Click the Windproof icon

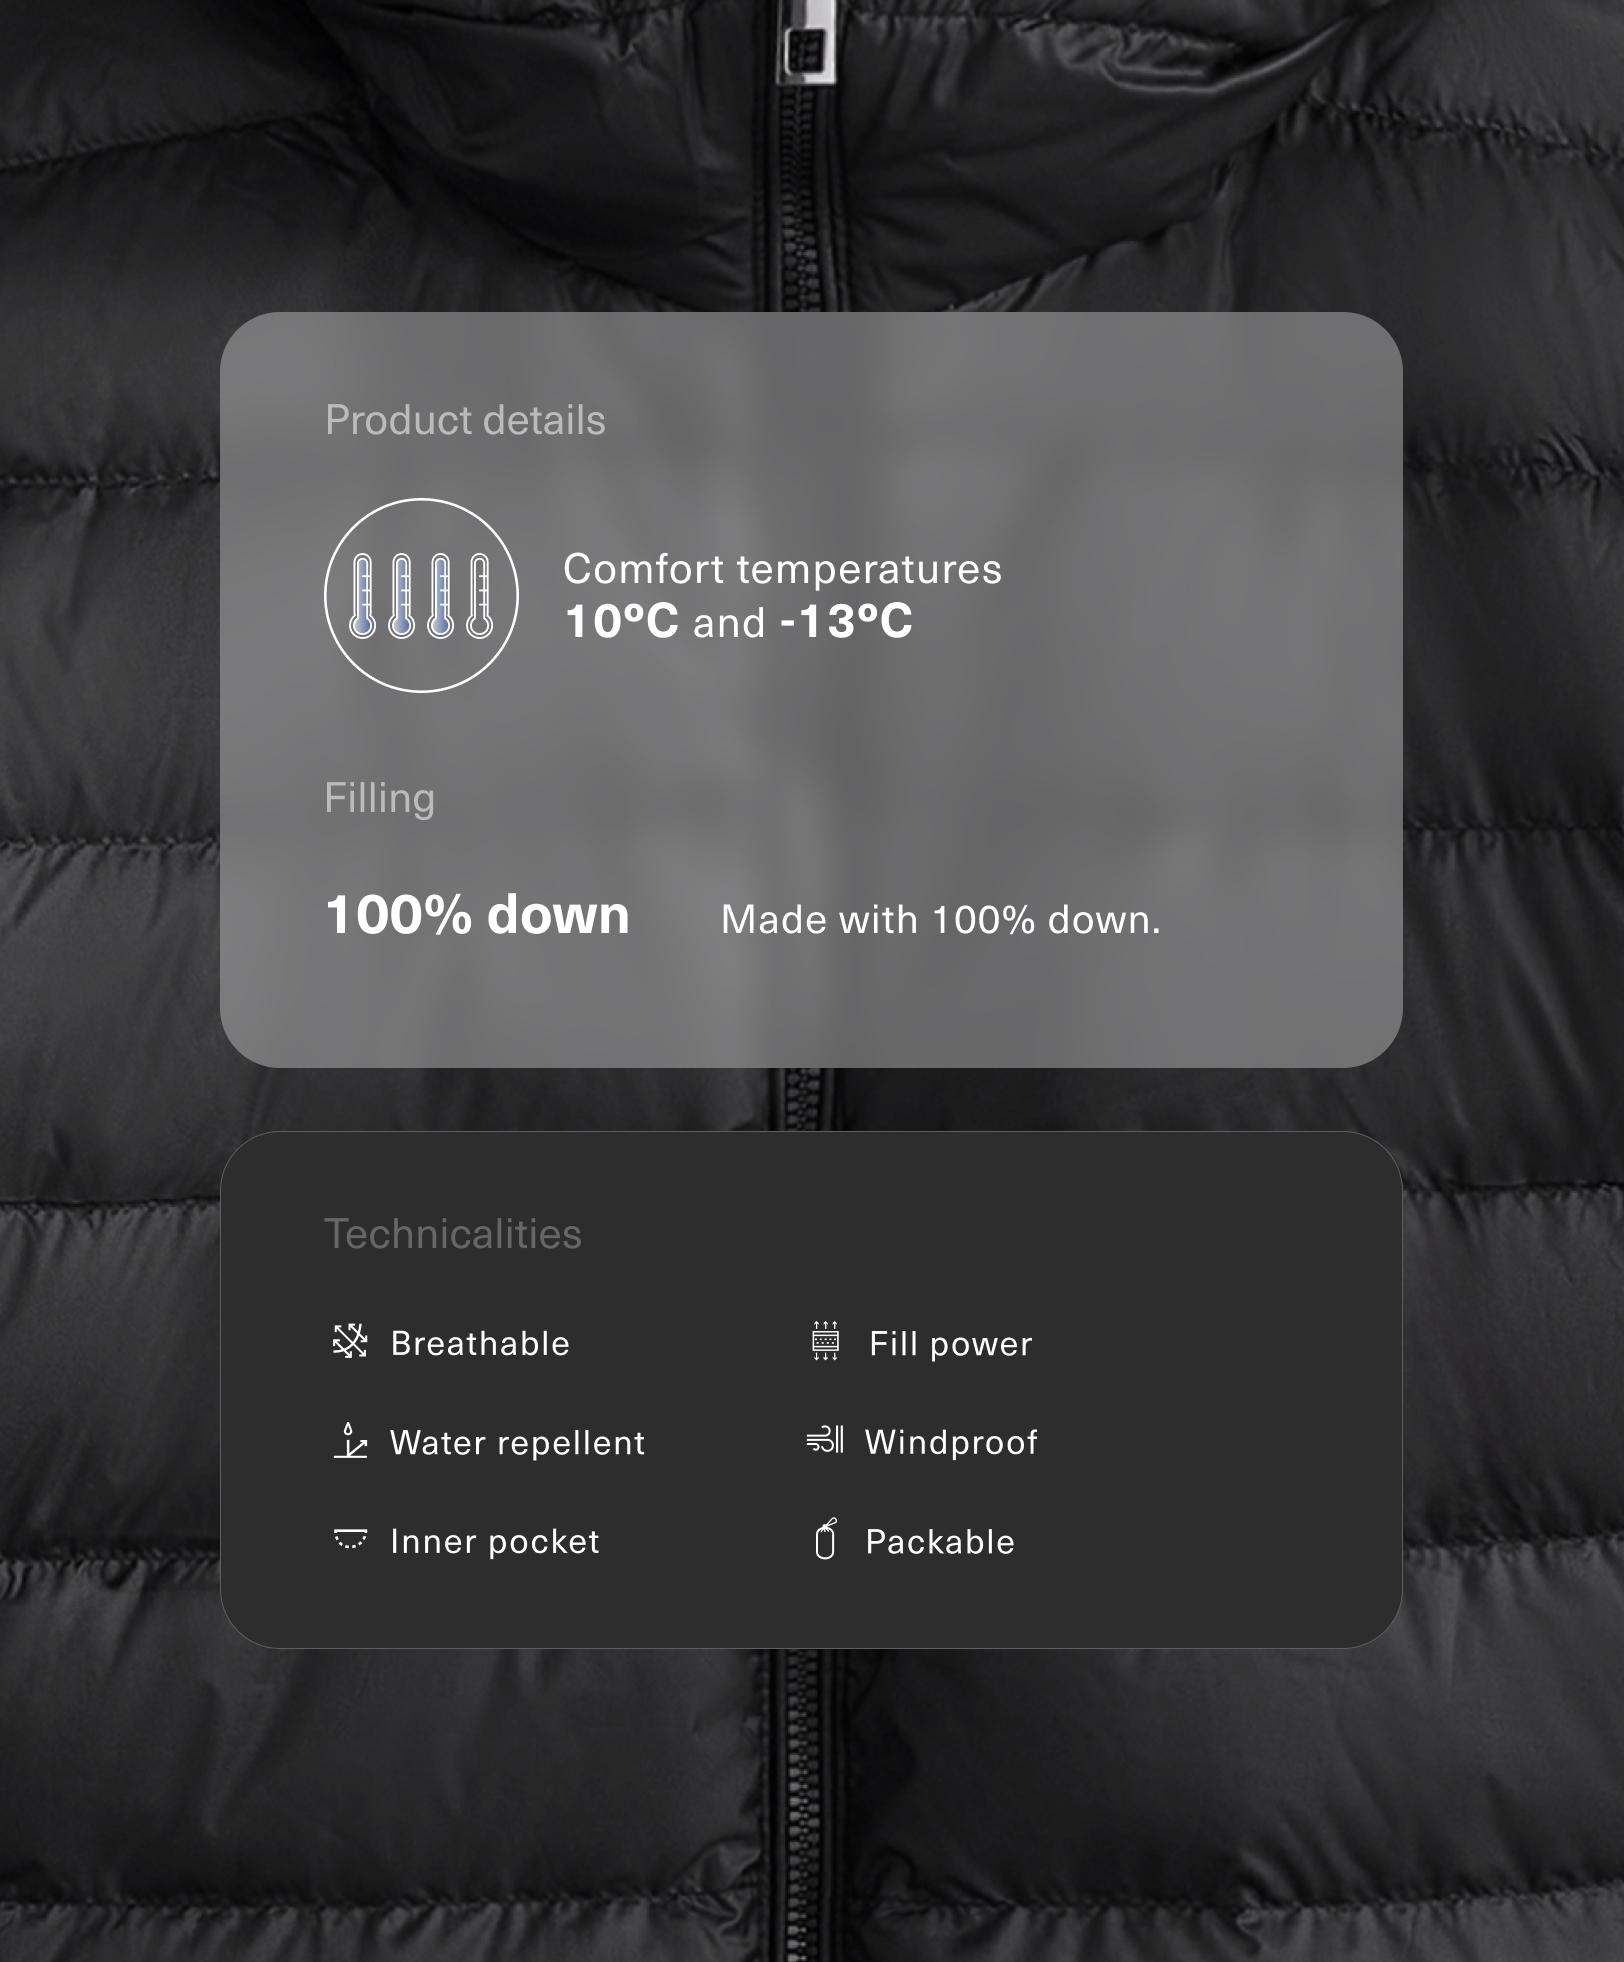(825, 1440)
